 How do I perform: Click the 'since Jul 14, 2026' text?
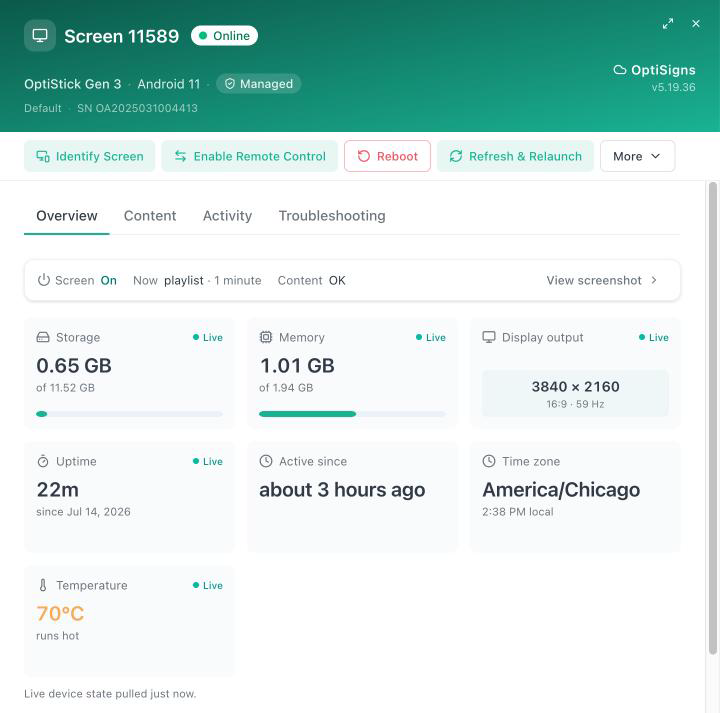(83, 512)
